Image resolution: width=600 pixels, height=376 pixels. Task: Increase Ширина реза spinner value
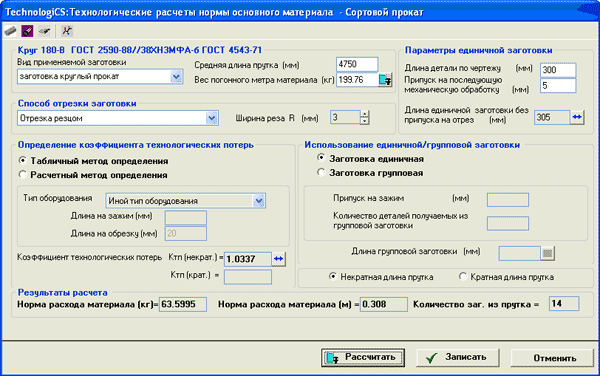click(365, 114)
